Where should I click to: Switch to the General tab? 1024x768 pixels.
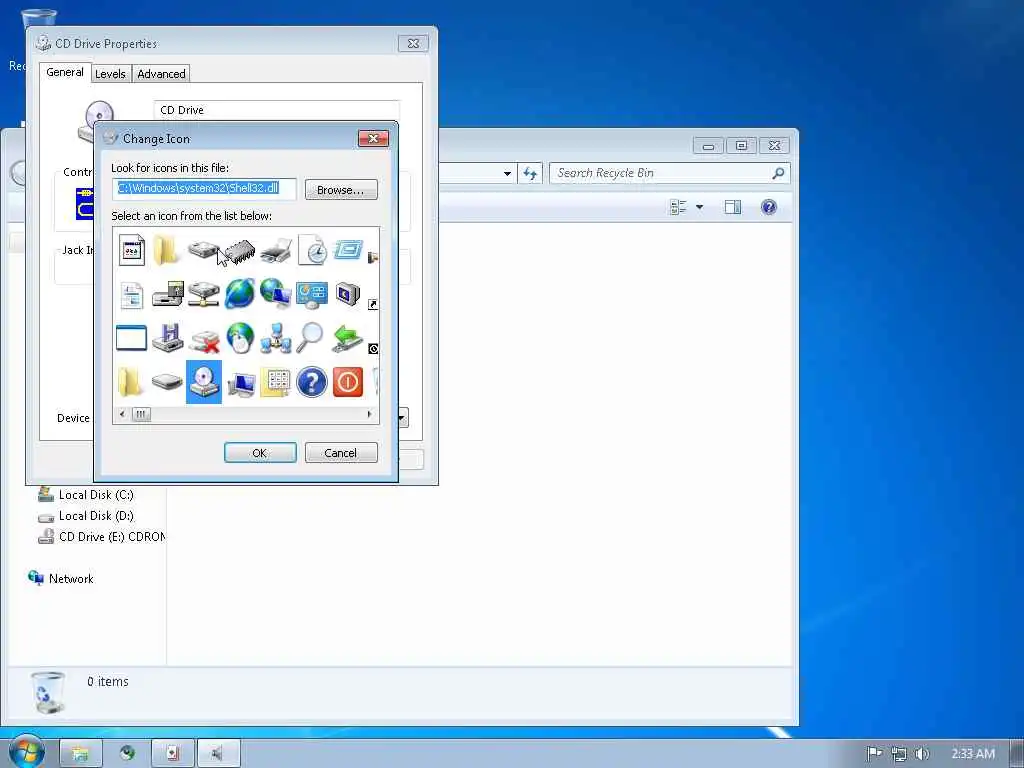click(x=65, y=72)
